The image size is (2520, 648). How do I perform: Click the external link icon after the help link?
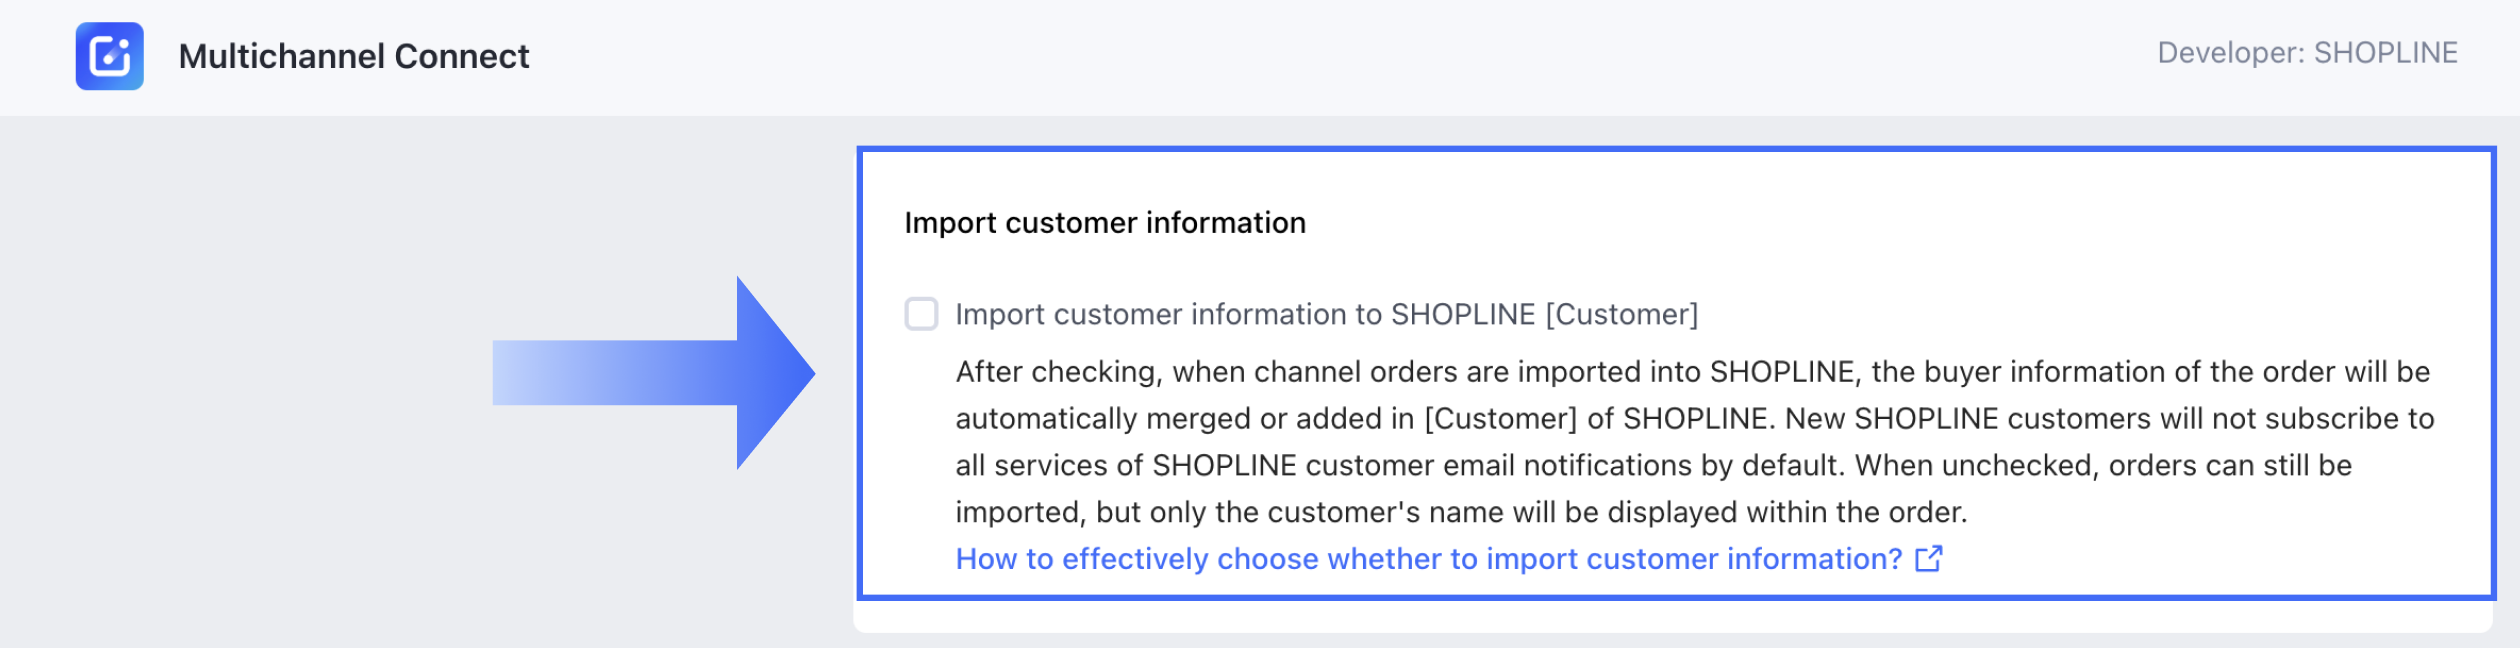pos(1928,559)
